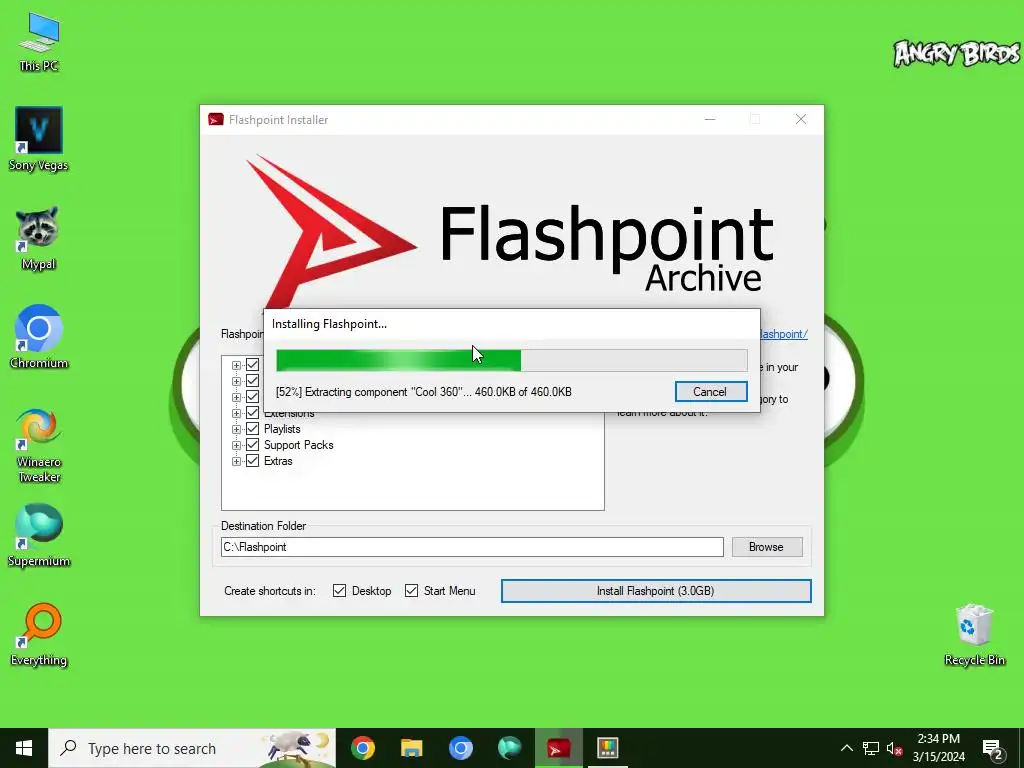Uncheck the Extras component checkbox

[253, 461]
